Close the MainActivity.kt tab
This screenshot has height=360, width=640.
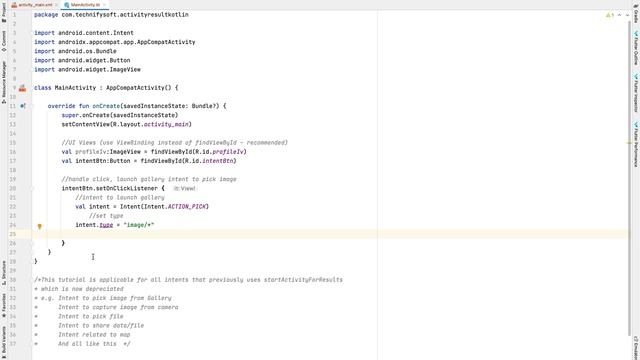(x=104, y=5)
